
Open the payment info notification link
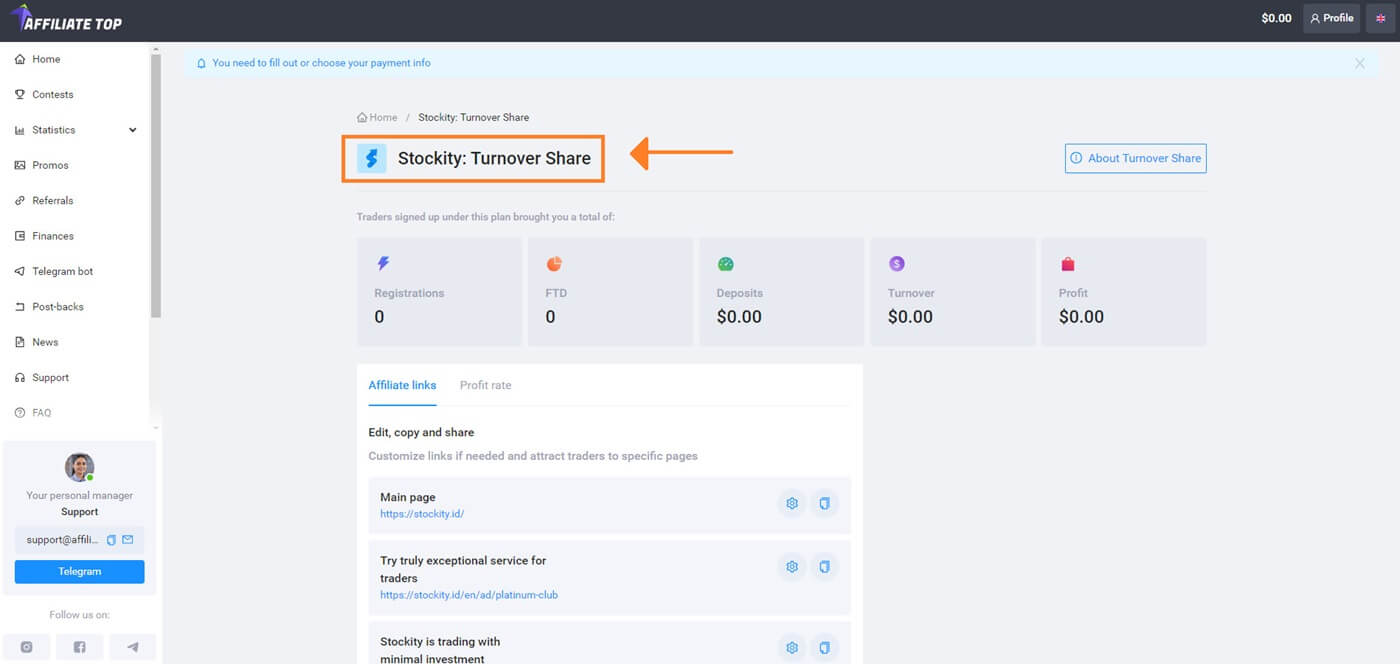[321, 63]
